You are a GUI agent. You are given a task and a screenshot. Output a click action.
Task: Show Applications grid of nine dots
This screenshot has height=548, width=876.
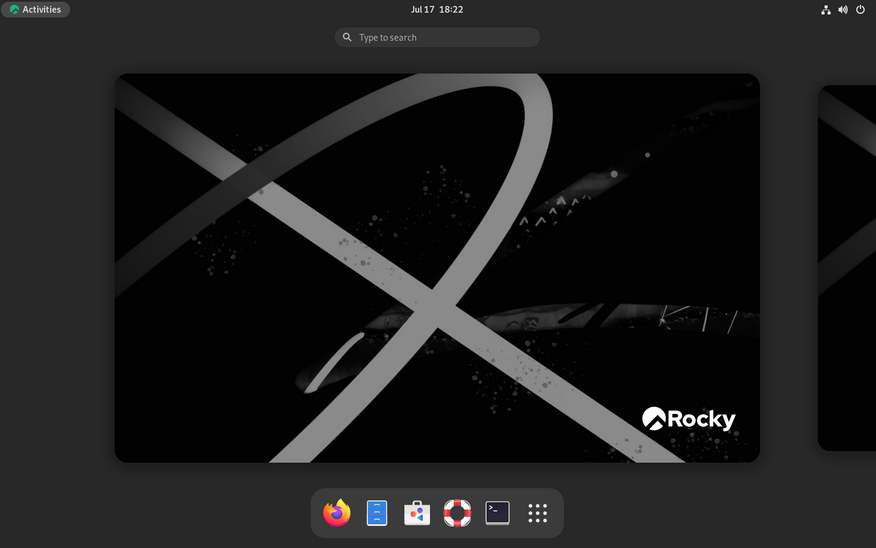[x=537, y=513]
